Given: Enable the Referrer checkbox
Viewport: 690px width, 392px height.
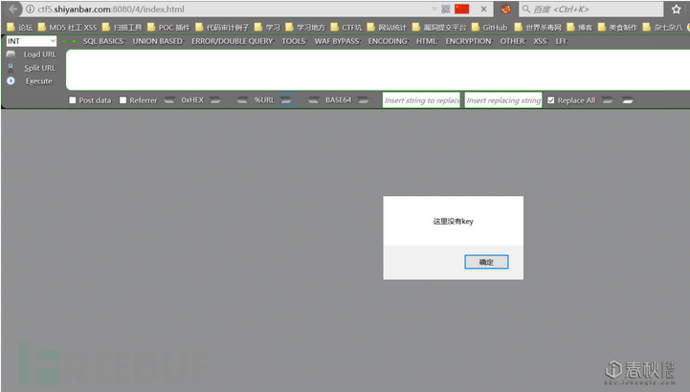Looking at the screenshot, I should 123,100.
